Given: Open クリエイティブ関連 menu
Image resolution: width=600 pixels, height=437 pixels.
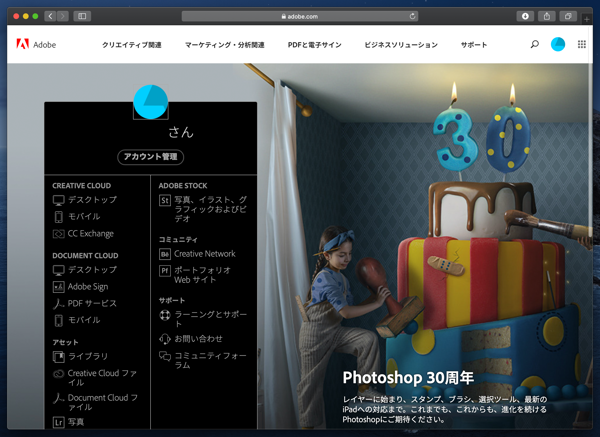Looking at the screenshot, I should (x=132, y=45).
